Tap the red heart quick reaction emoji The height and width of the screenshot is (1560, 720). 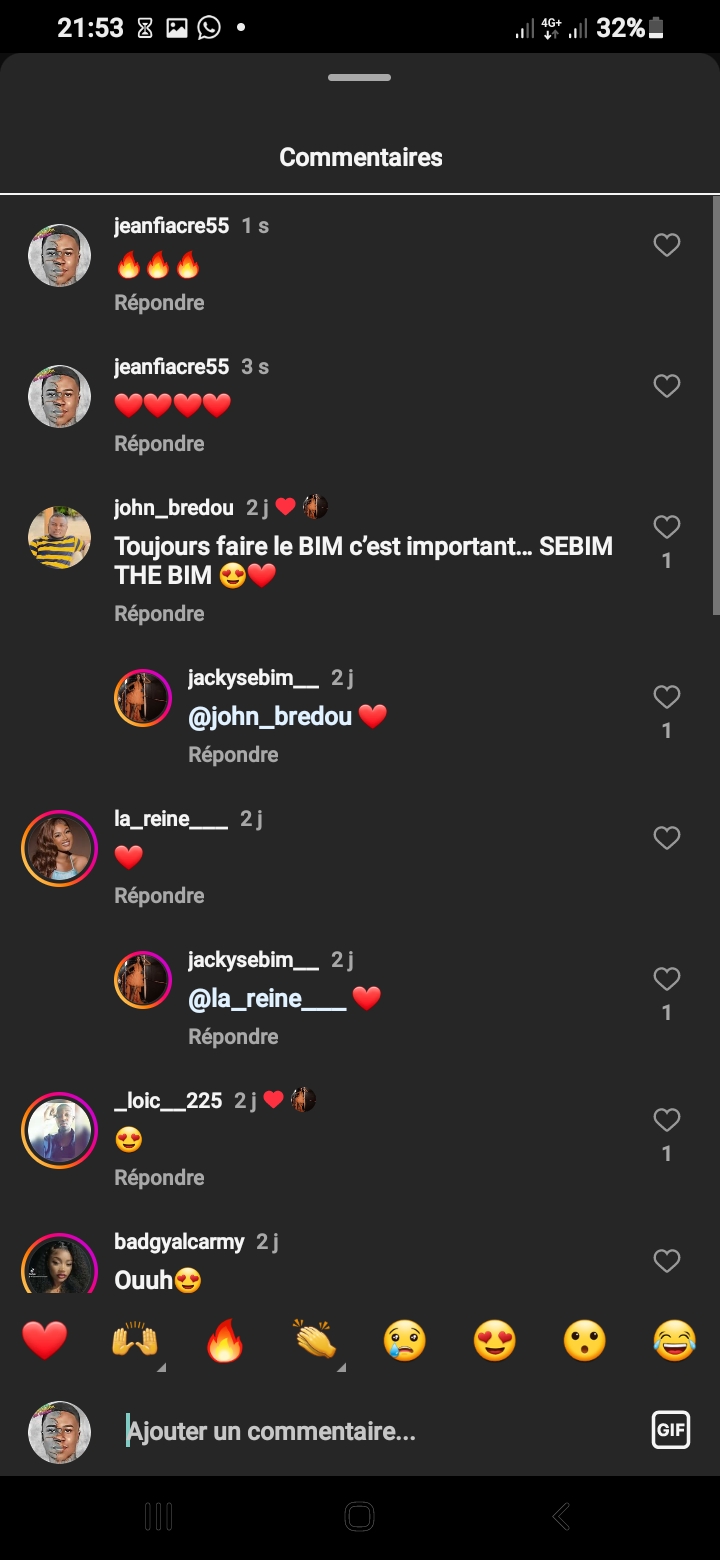click(x=45, y=1340)
